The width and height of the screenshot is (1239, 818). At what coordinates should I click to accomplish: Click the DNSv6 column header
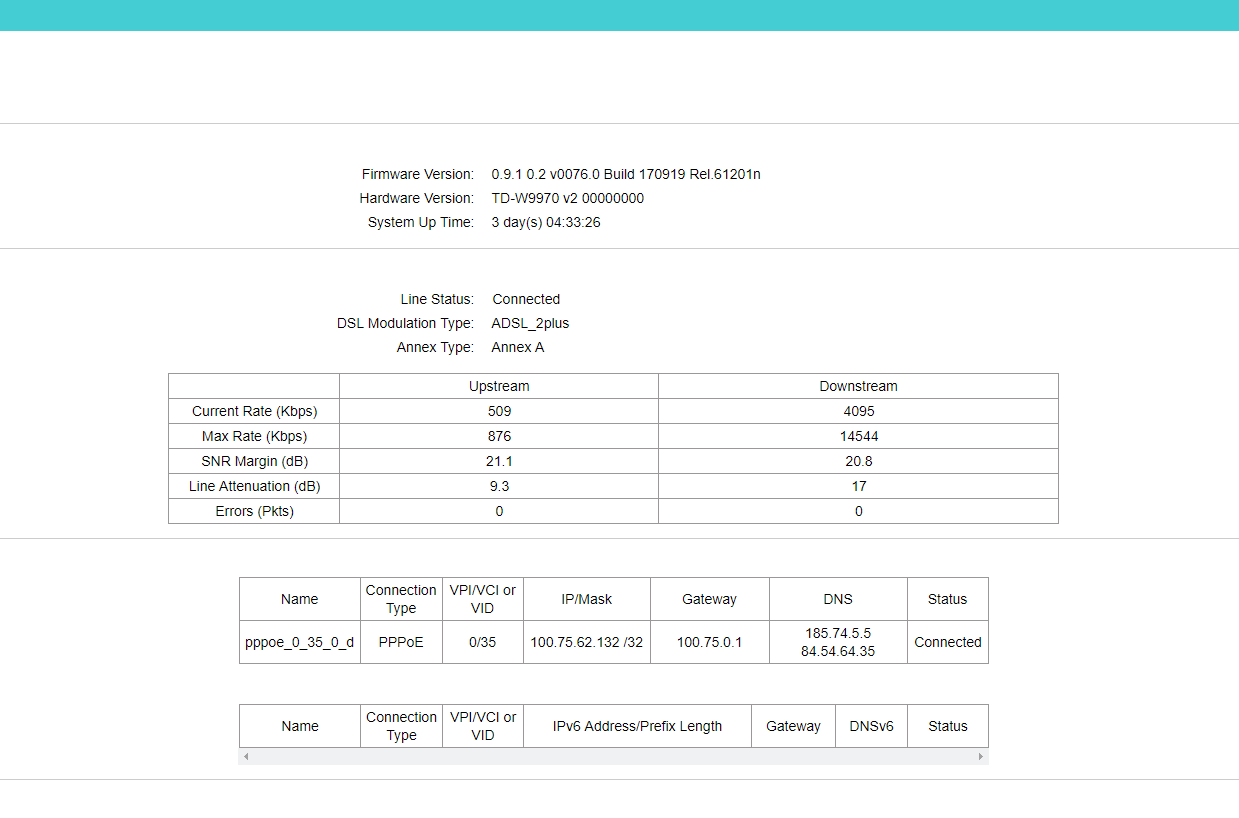point(871,726)
